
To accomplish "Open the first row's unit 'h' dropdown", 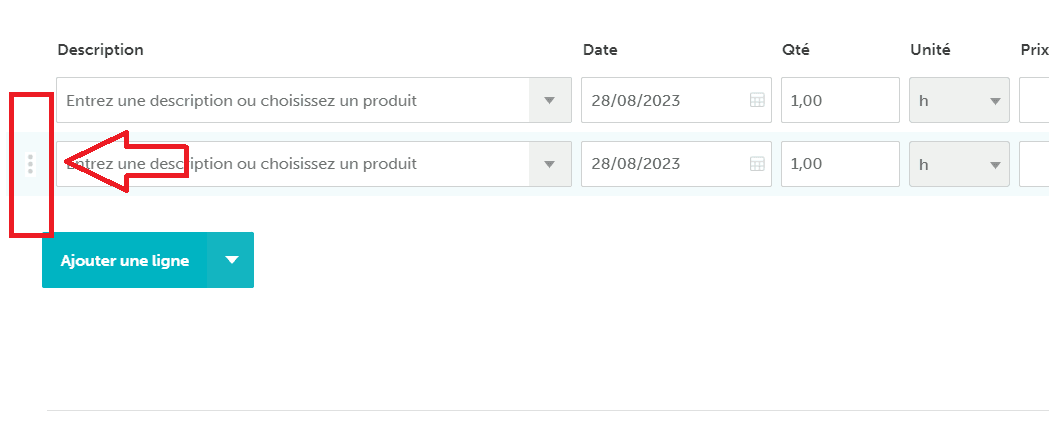I will click(959, 100).
